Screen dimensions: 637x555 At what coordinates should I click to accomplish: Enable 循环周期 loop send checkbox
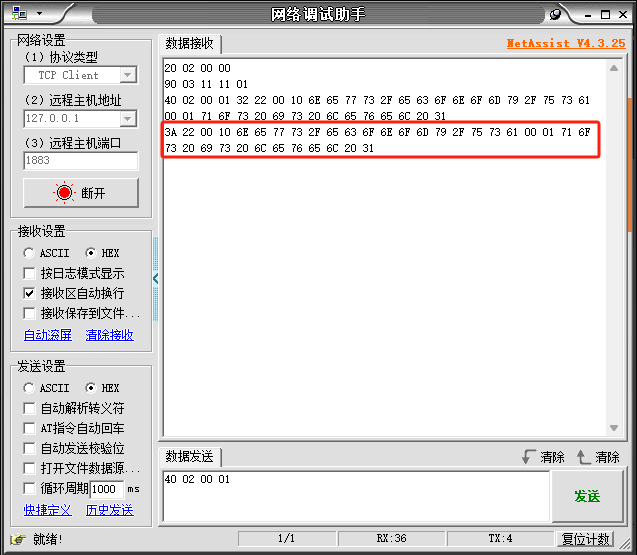29,488
